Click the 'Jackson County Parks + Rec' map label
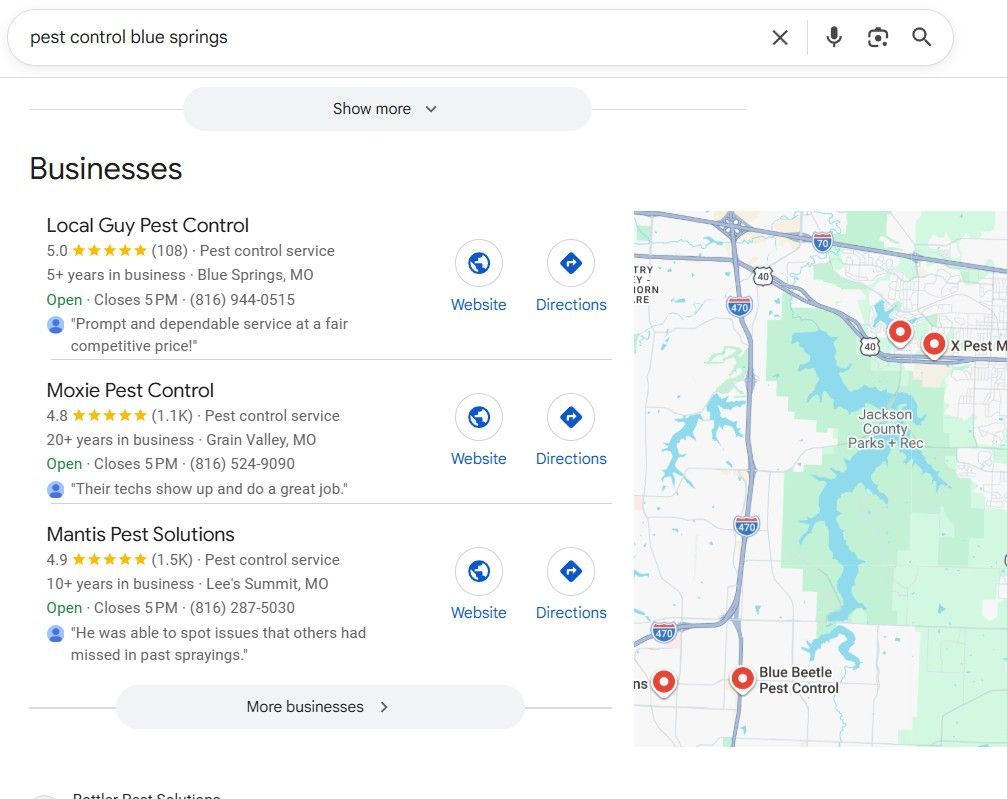The height and width of the screenshot is (799, 1007). pos(885,429)
